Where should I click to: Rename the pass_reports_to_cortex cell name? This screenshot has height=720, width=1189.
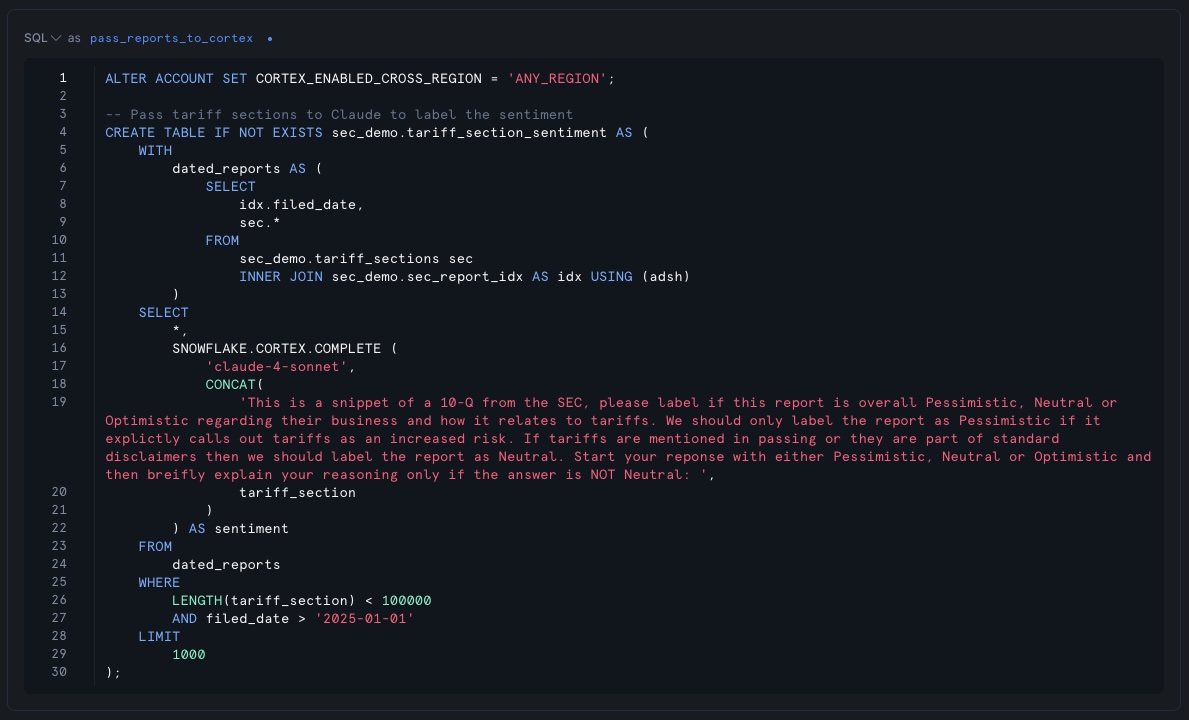click(171, 38)
